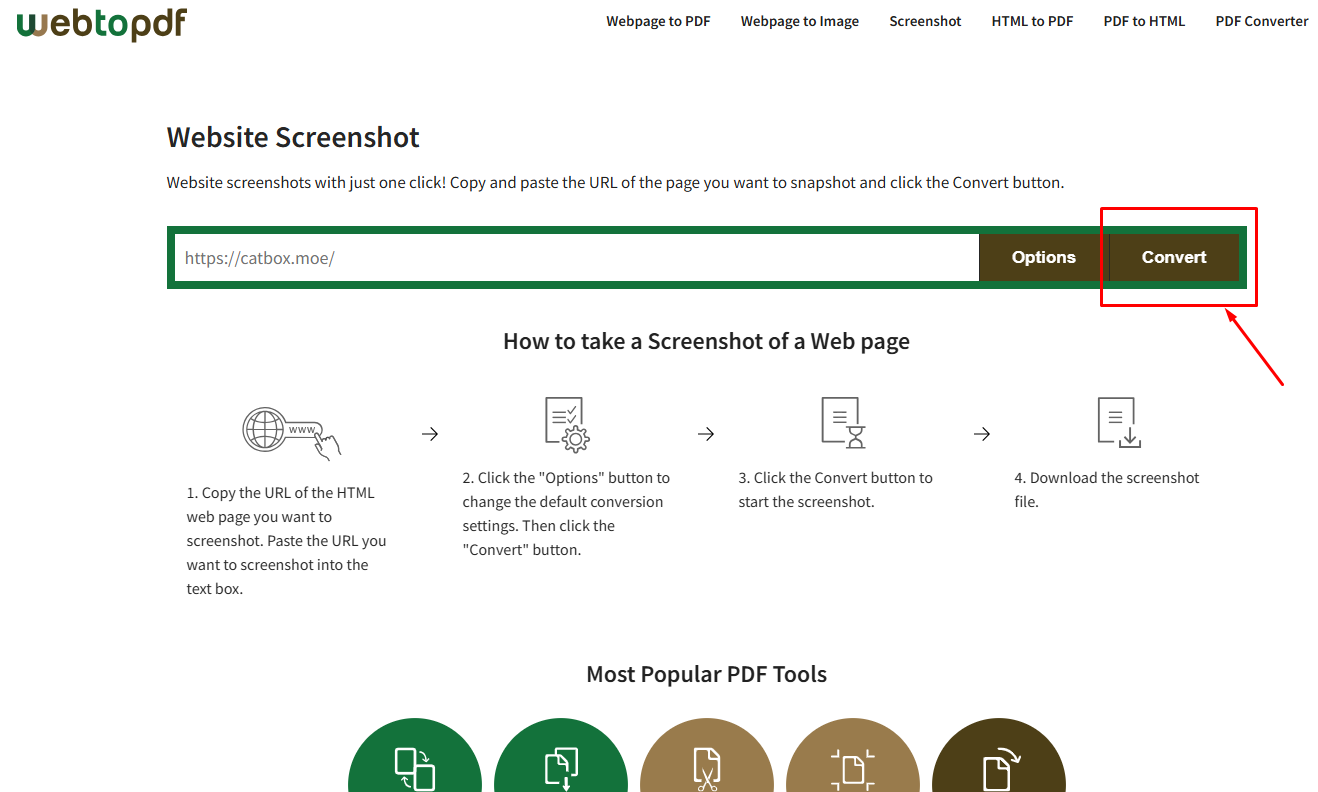Click the checklist-with-gear options step icon

click(567, 425)
